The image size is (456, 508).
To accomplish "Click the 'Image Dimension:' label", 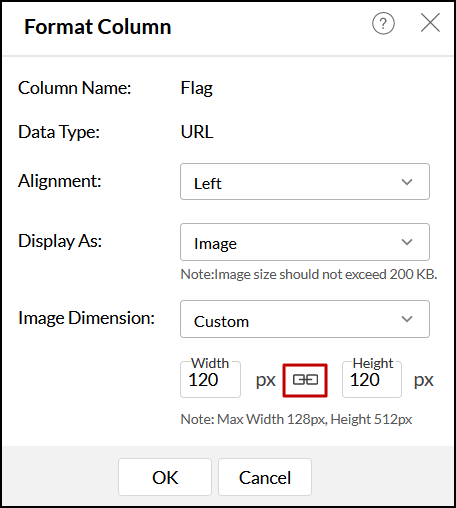I will (x=87, y=318).
